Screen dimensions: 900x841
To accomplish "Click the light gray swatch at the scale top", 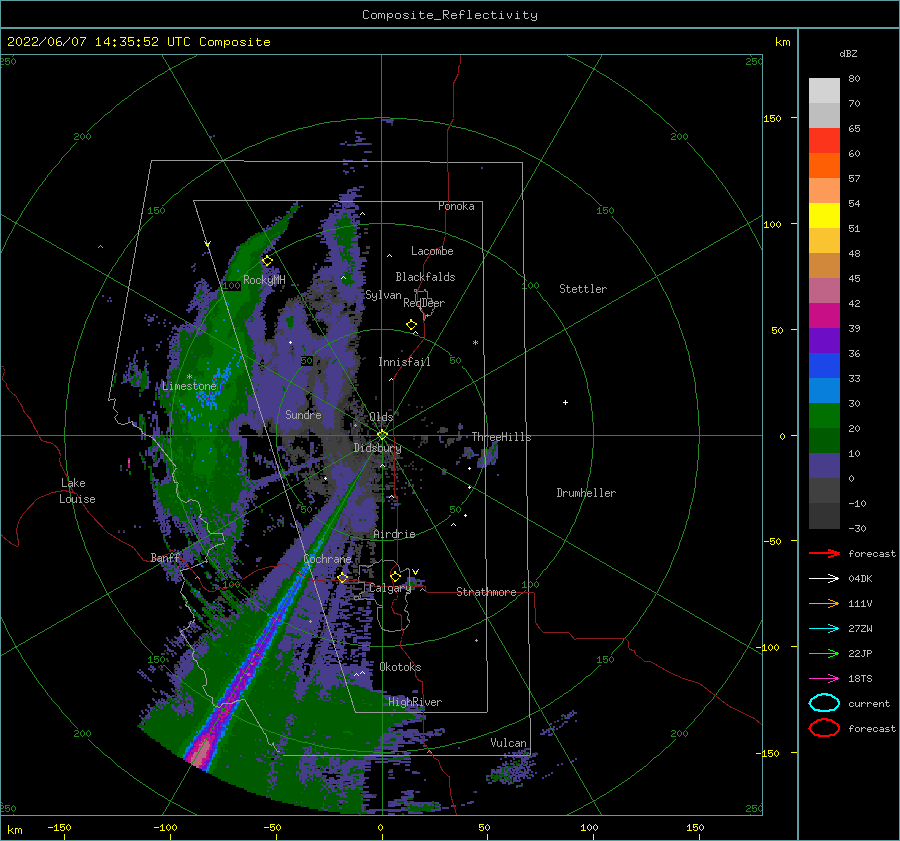I will pyautogui.click(x=824, y=91).
